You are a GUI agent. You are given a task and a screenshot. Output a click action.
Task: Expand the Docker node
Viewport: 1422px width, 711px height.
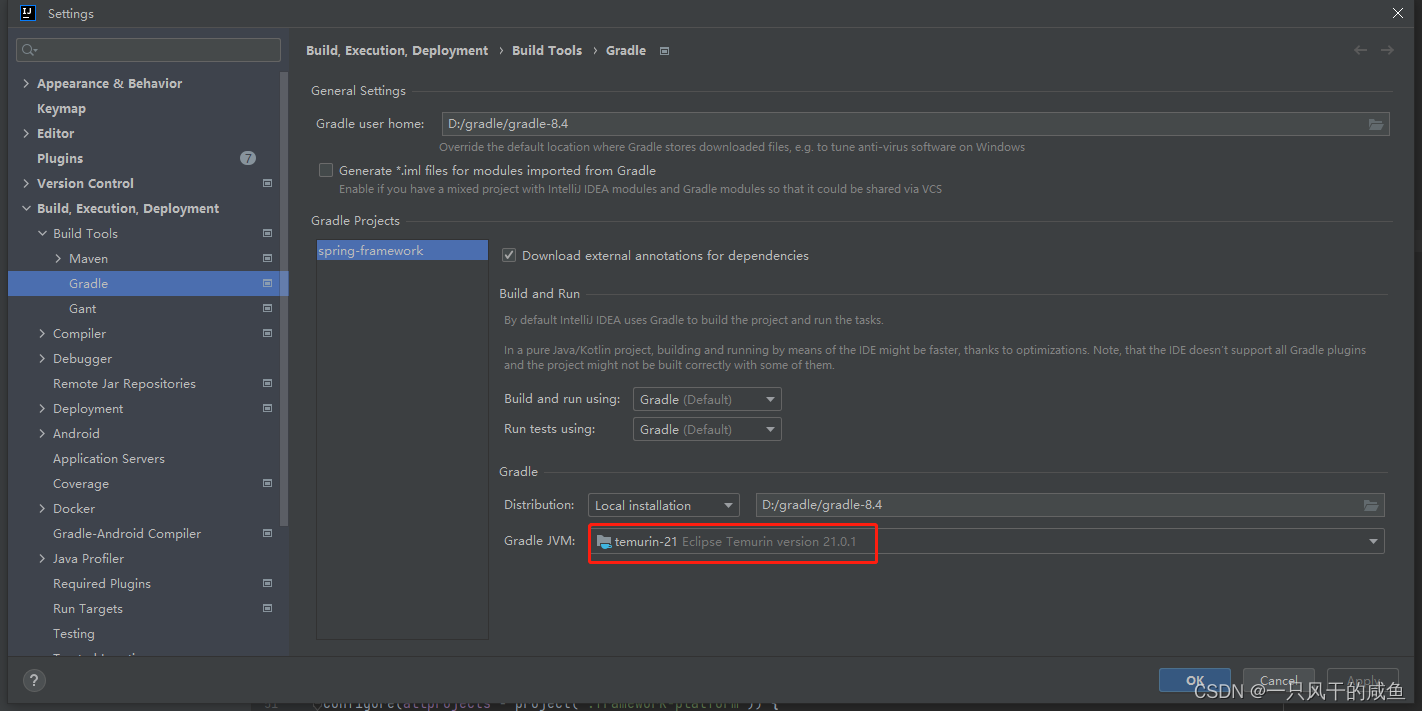[x=42, y=509]
